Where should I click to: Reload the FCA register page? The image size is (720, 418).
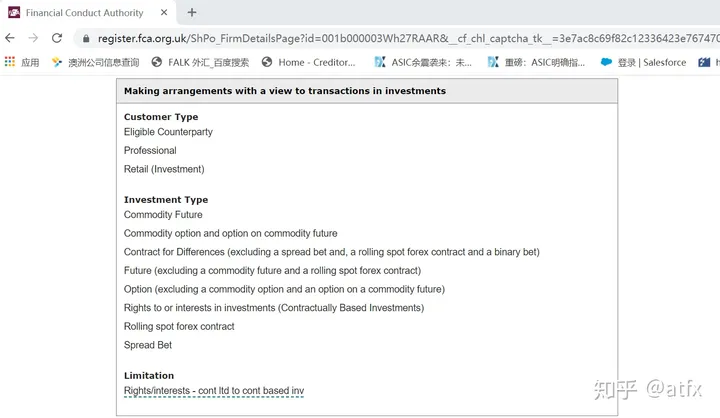(x=57, y=38)
